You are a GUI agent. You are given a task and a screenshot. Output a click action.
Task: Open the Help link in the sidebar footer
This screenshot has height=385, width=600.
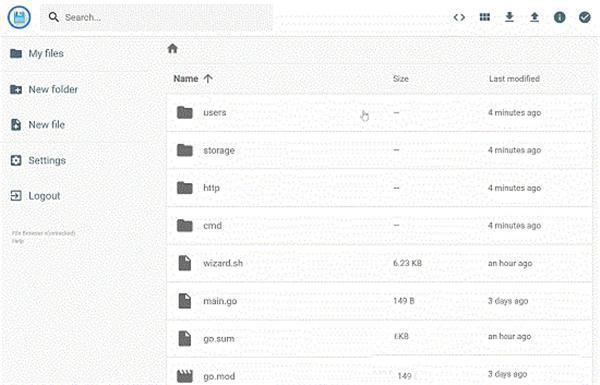18,241
